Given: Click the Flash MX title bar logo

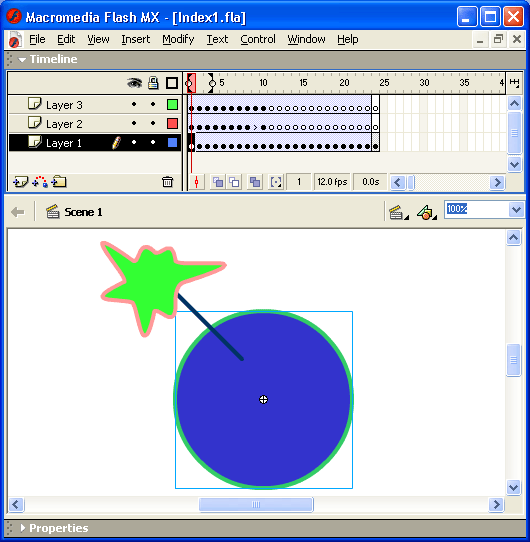Looking at the screenshot, I should point(14,16).
